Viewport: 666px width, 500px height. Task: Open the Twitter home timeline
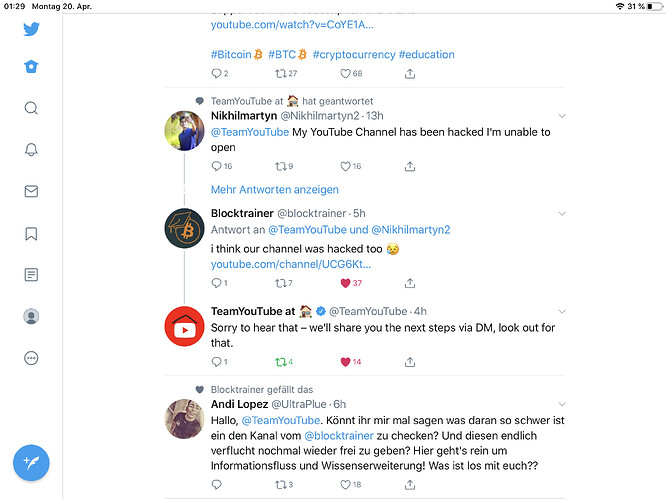point(31,66)
